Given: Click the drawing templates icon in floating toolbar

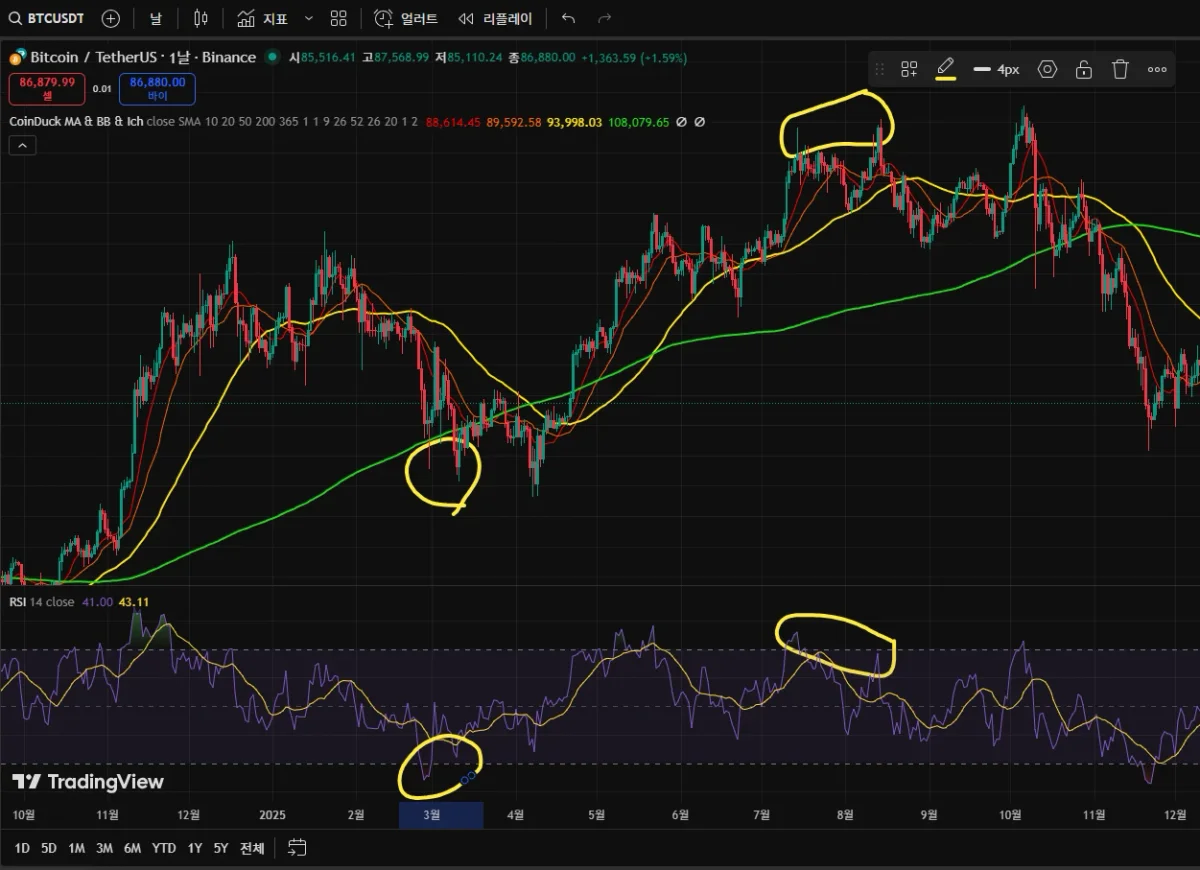Looking at the screenshot, I should click(909, 69).
